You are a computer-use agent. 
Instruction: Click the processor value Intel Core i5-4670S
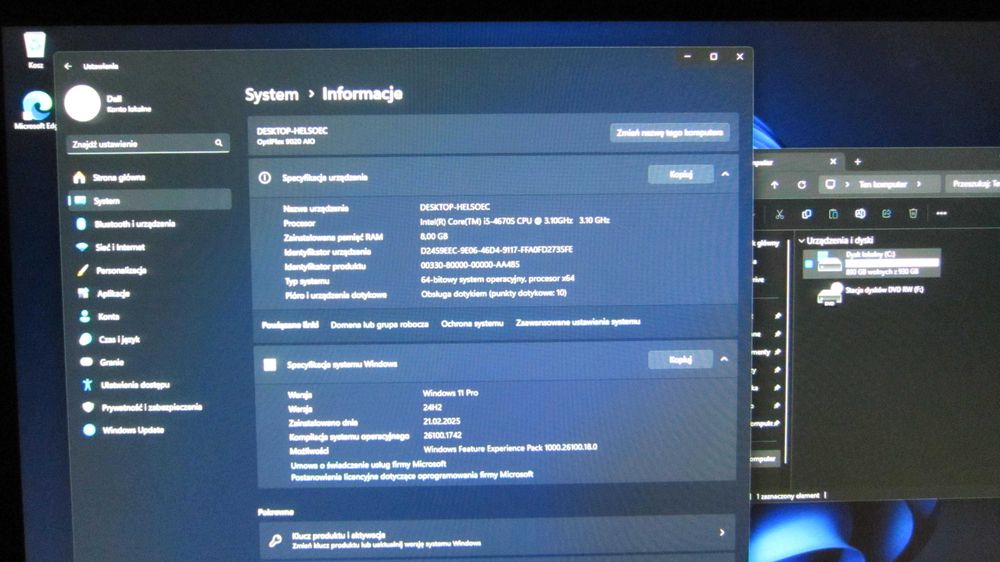coord(515,221)
